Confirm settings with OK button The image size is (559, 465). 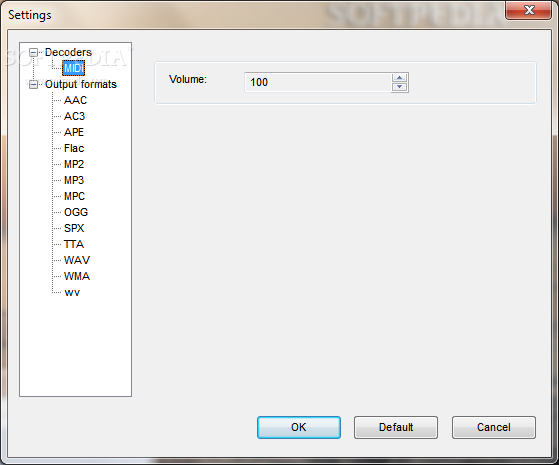tap(299, 427)
